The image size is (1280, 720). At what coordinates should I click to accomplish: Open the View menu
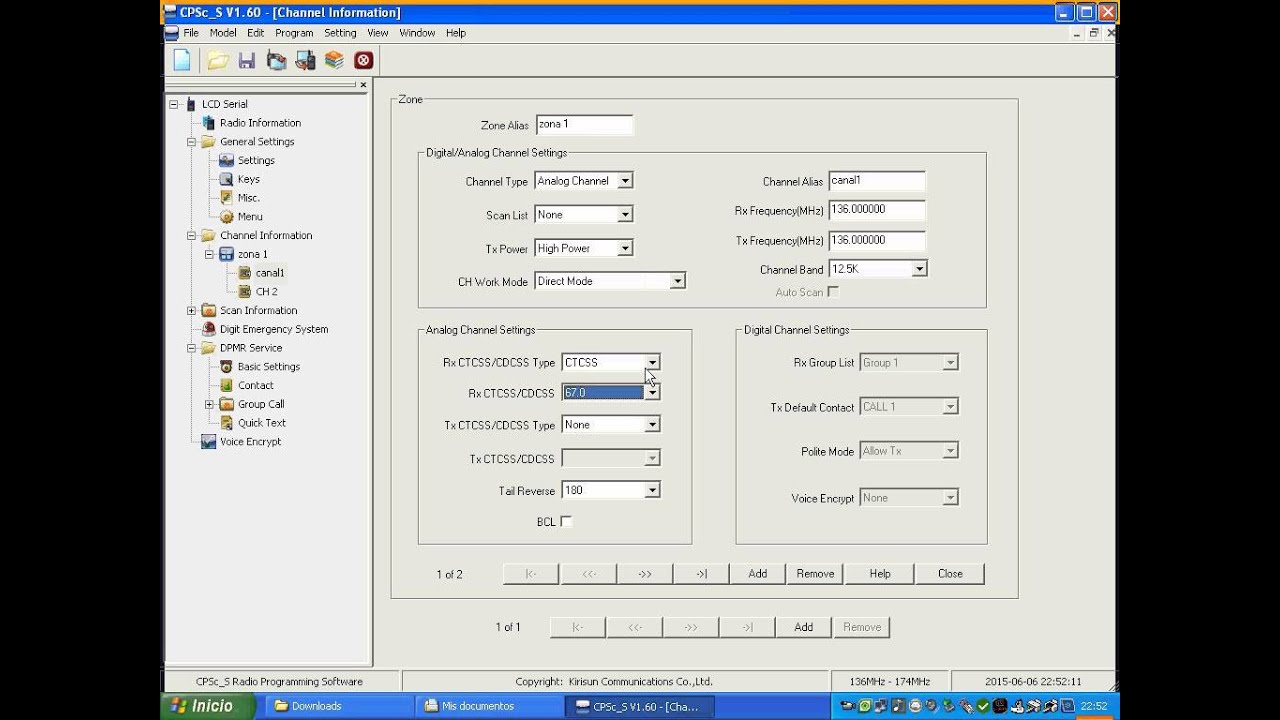point(377,33)
